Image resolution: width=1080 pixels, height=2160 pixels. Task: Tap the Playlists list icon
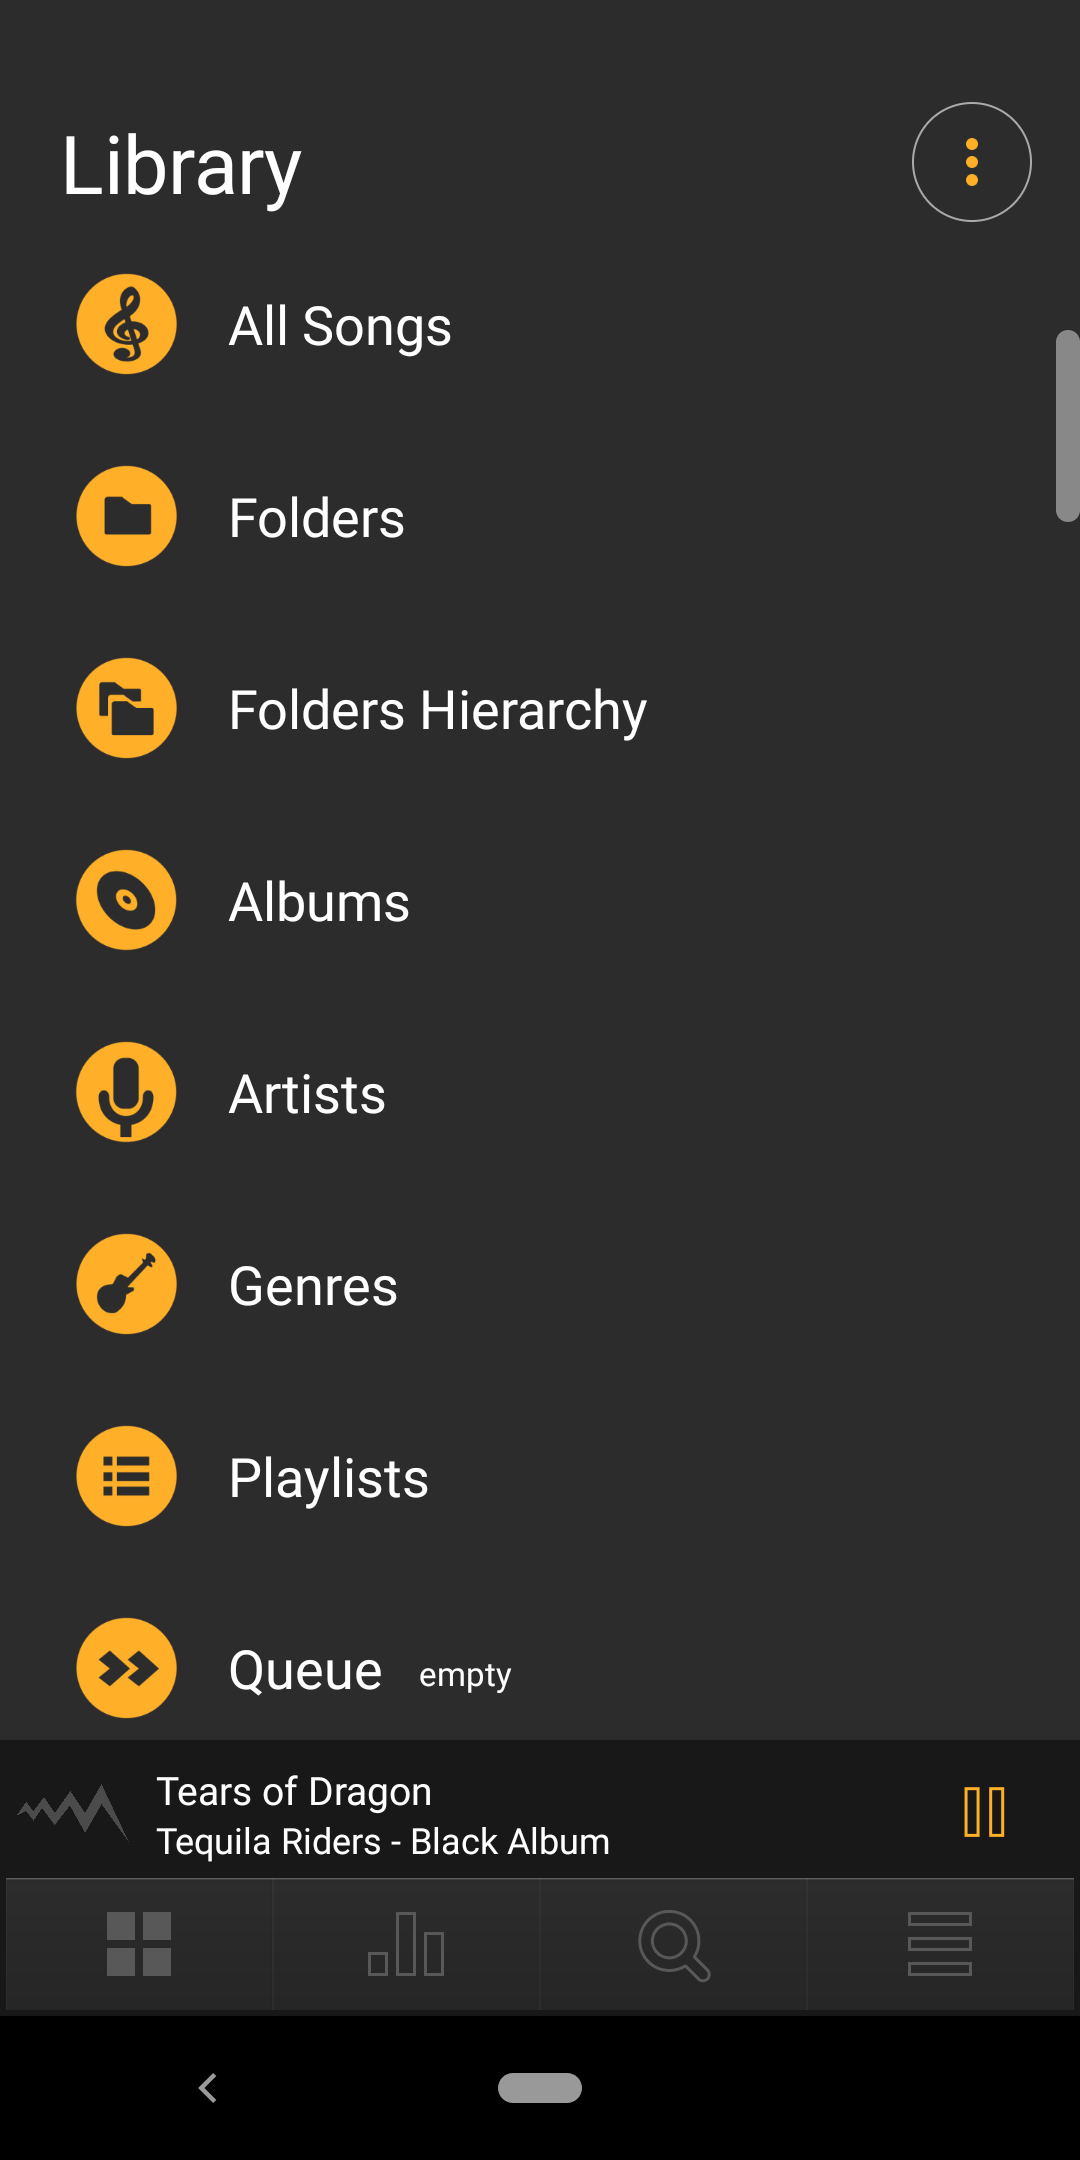point(127,1476)
